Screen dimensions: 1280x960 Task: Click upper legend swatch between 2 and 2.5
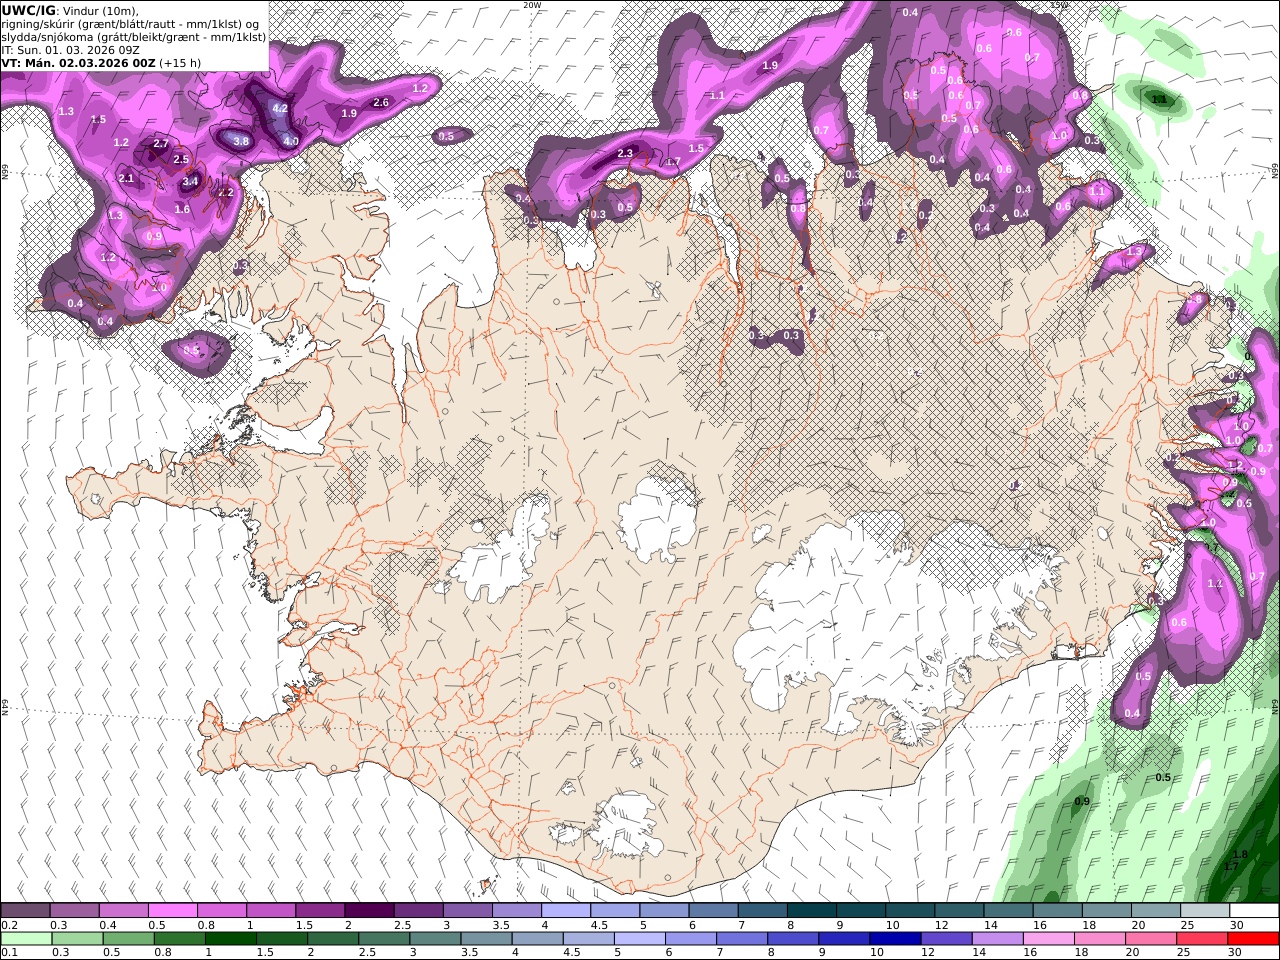click(x=369, y=910)
